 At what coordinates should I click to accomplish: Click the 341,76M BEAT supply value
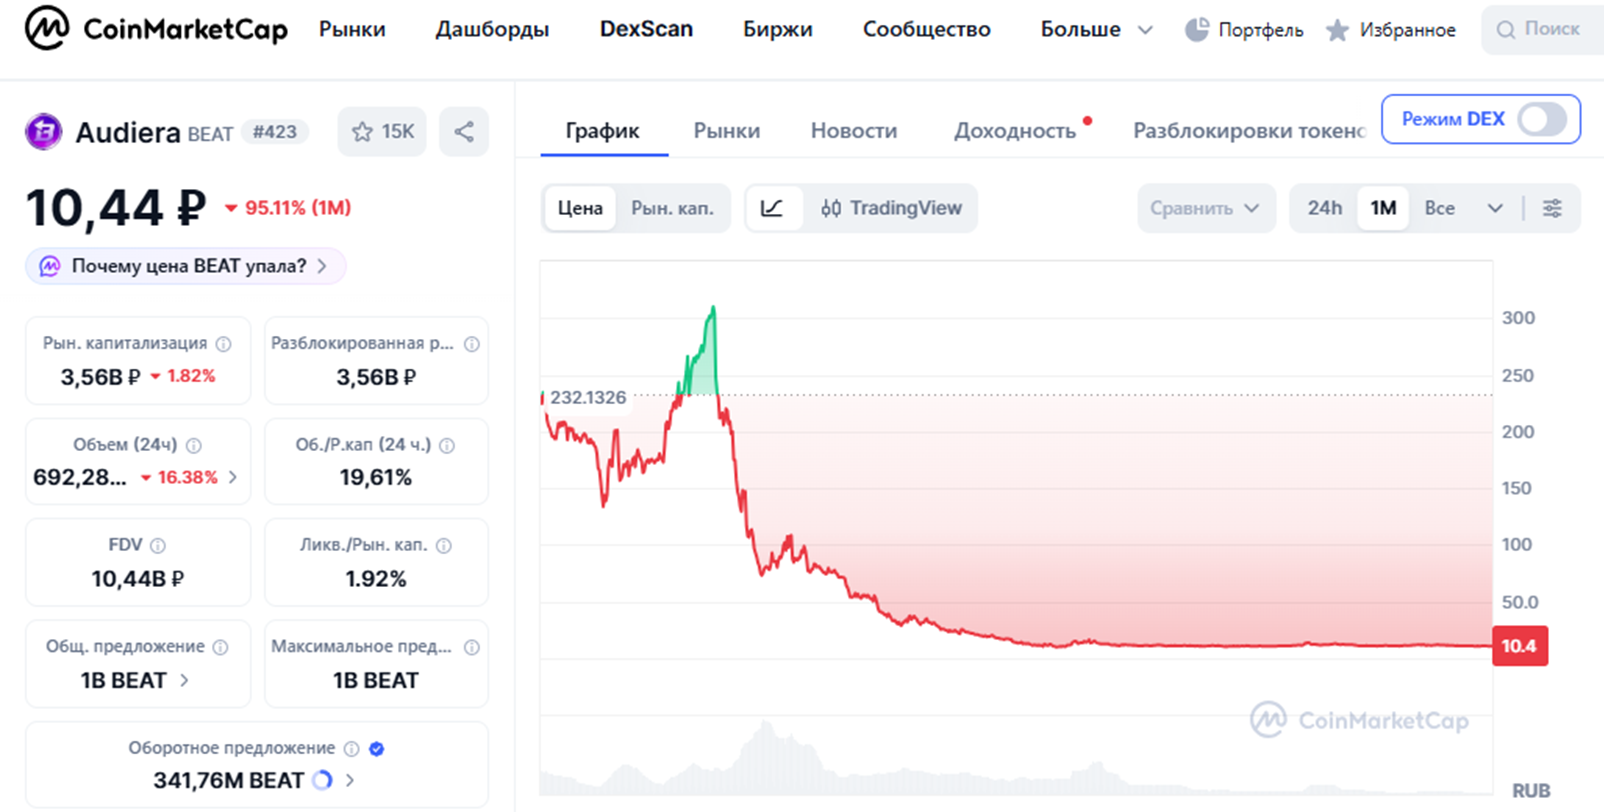click(228, 780)
